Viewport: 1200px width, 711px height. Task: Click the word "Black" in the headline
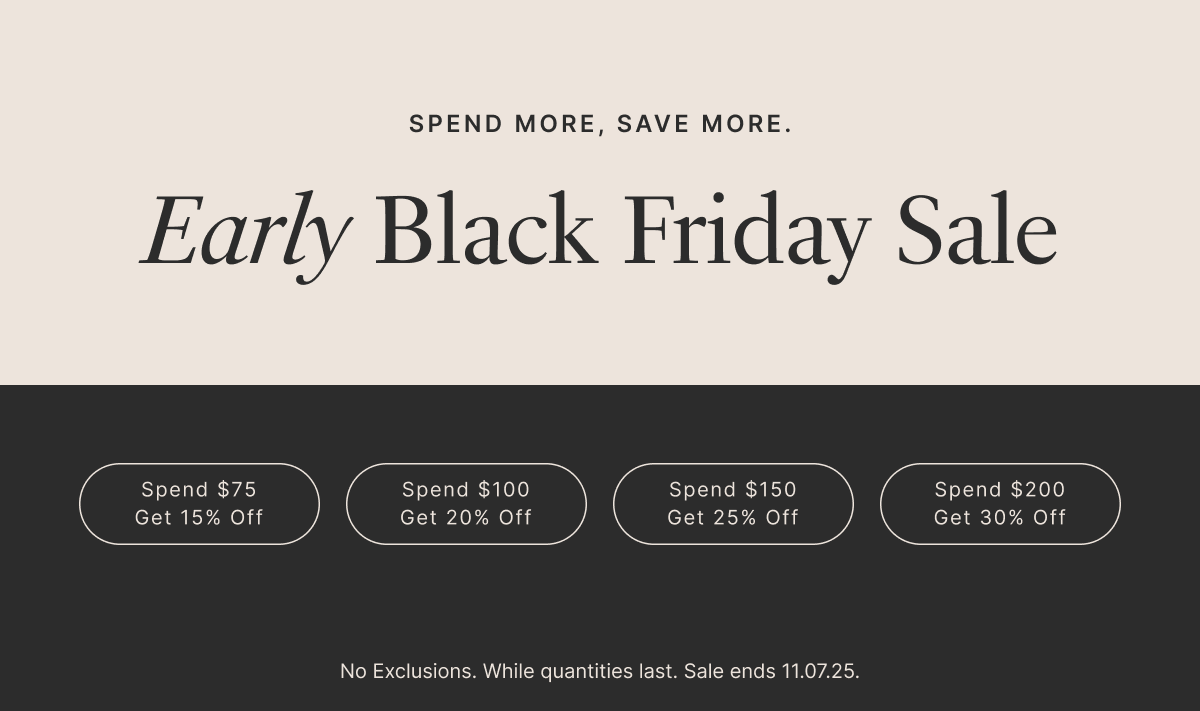coord(485,232)
